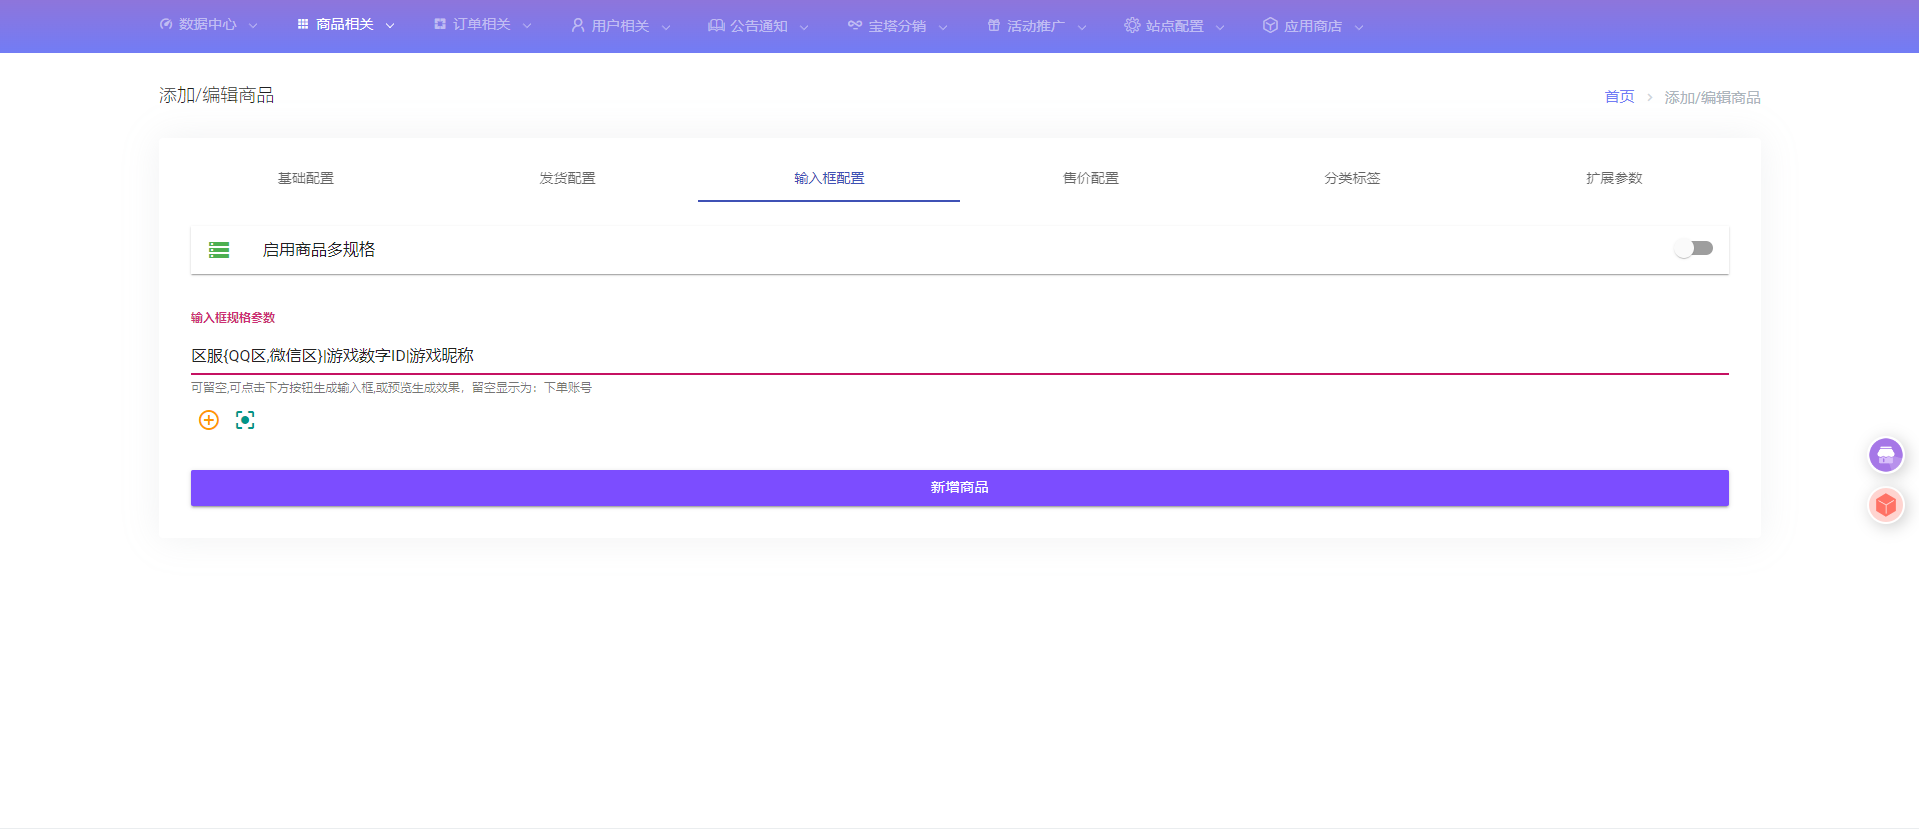Go to 首页 via breadcrumb link
Screen dimensions: 1919x837
[1618, 97]
